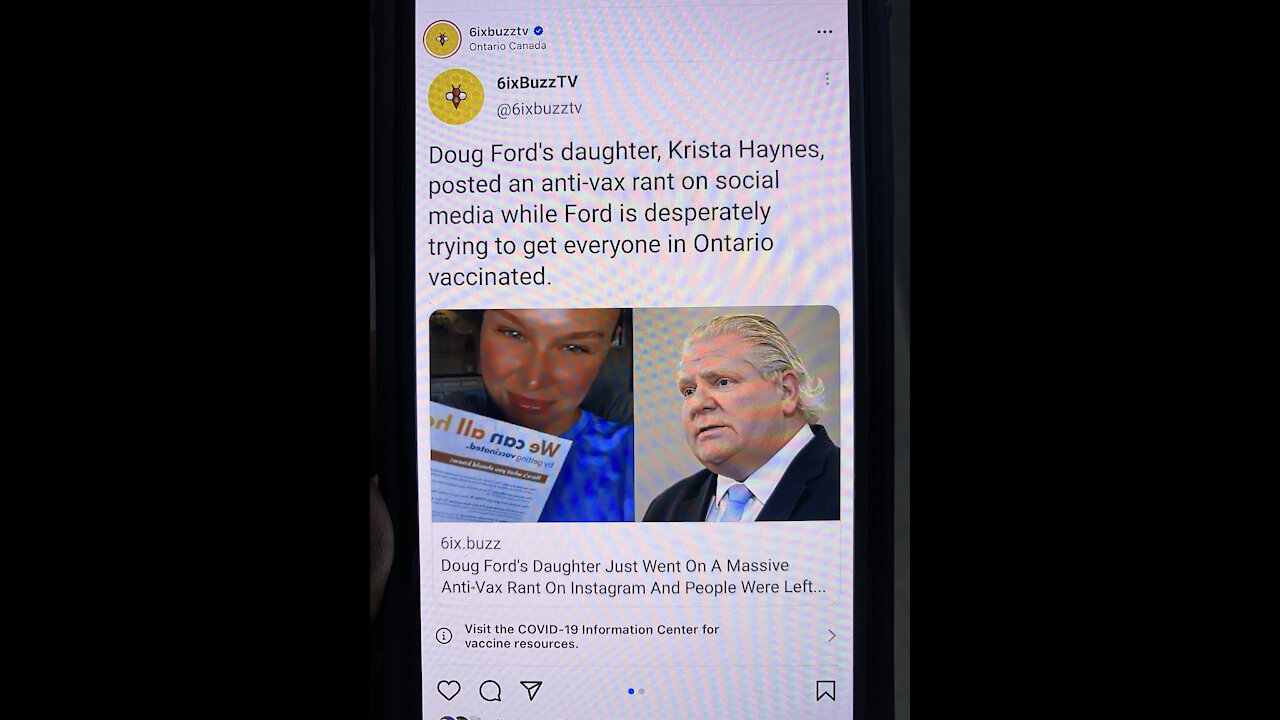Tap the Doug Ford photo on right

(x=737, y=414)
